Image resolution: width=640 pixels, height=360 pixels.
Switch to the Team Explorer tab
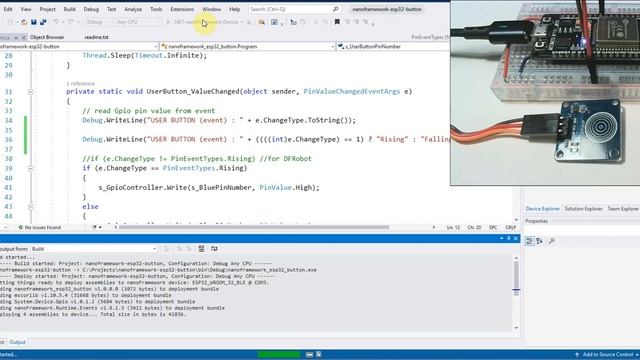pyautogui.click(x=623, y=209)
